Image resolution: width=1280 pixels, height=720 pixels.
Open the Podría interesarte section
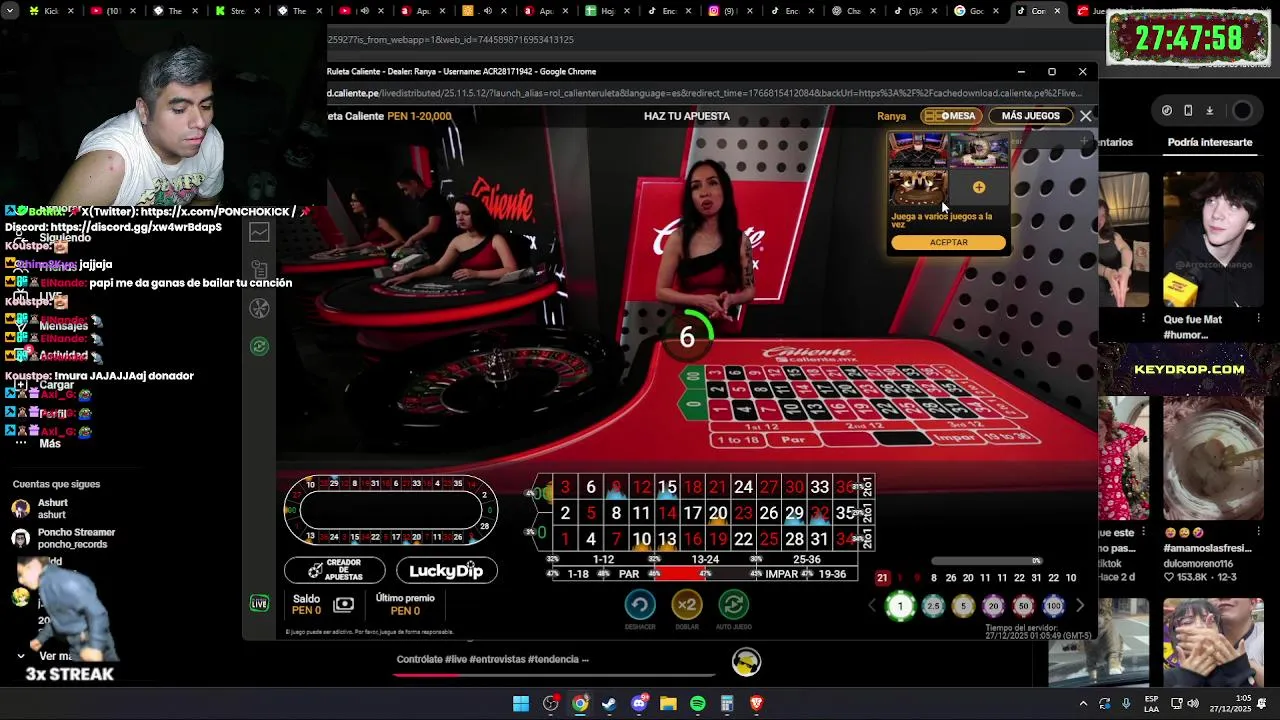(x=1210, y=142)
